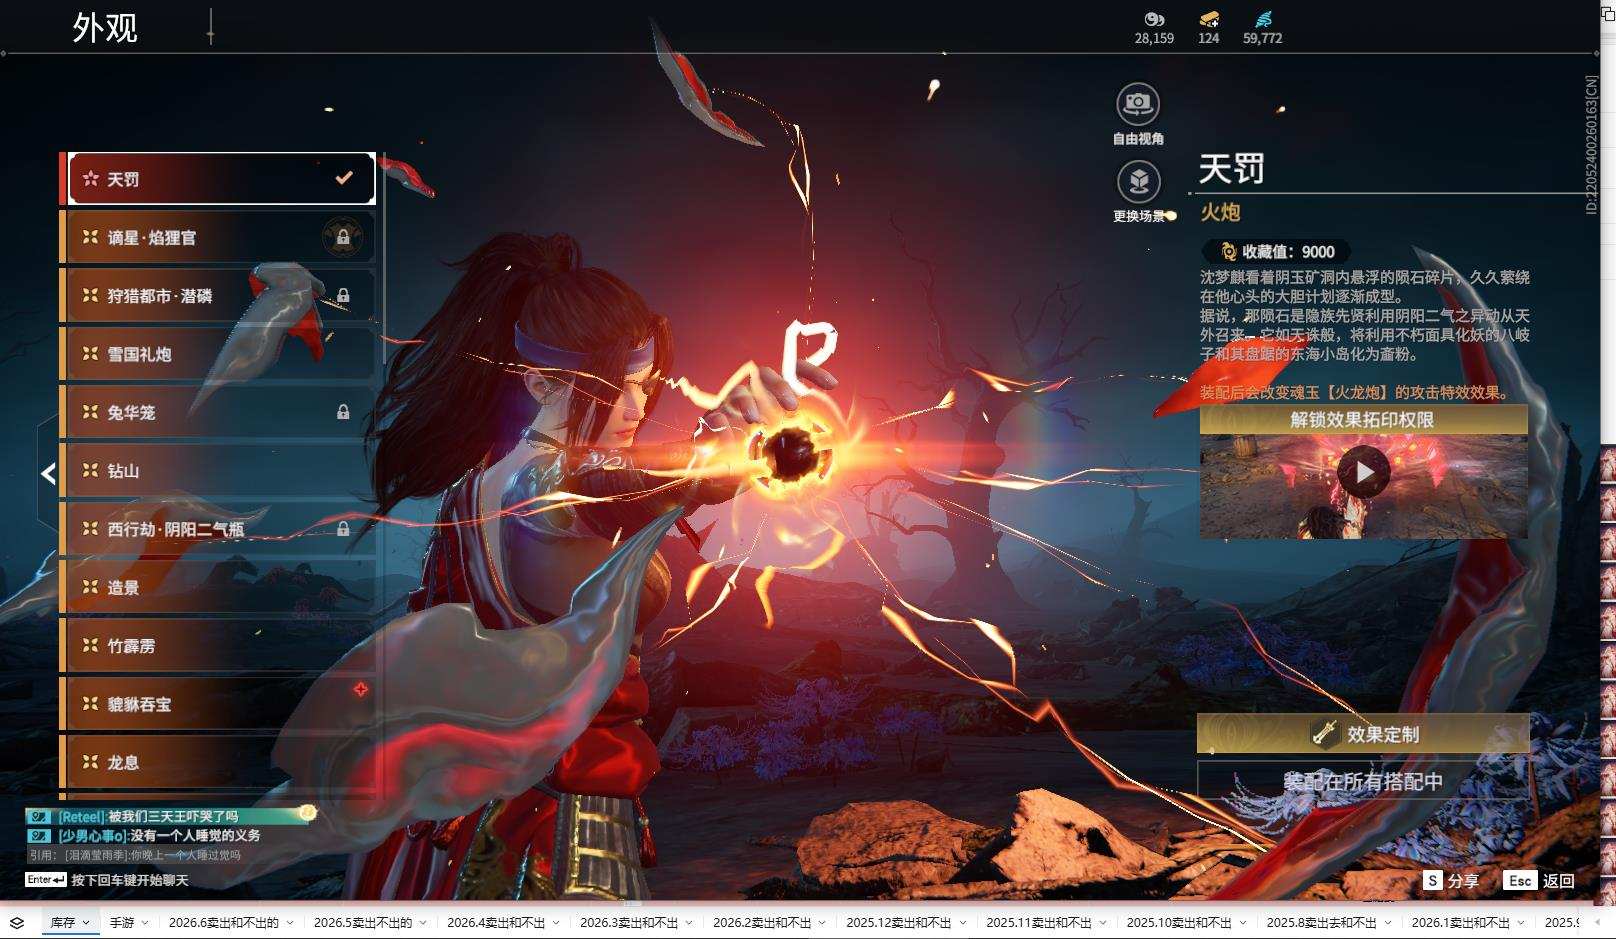1616x939 pixels.
Task: Open dropdown arrow on 2026.4卖出和不出 tab
Action: (x=556, y=923)
